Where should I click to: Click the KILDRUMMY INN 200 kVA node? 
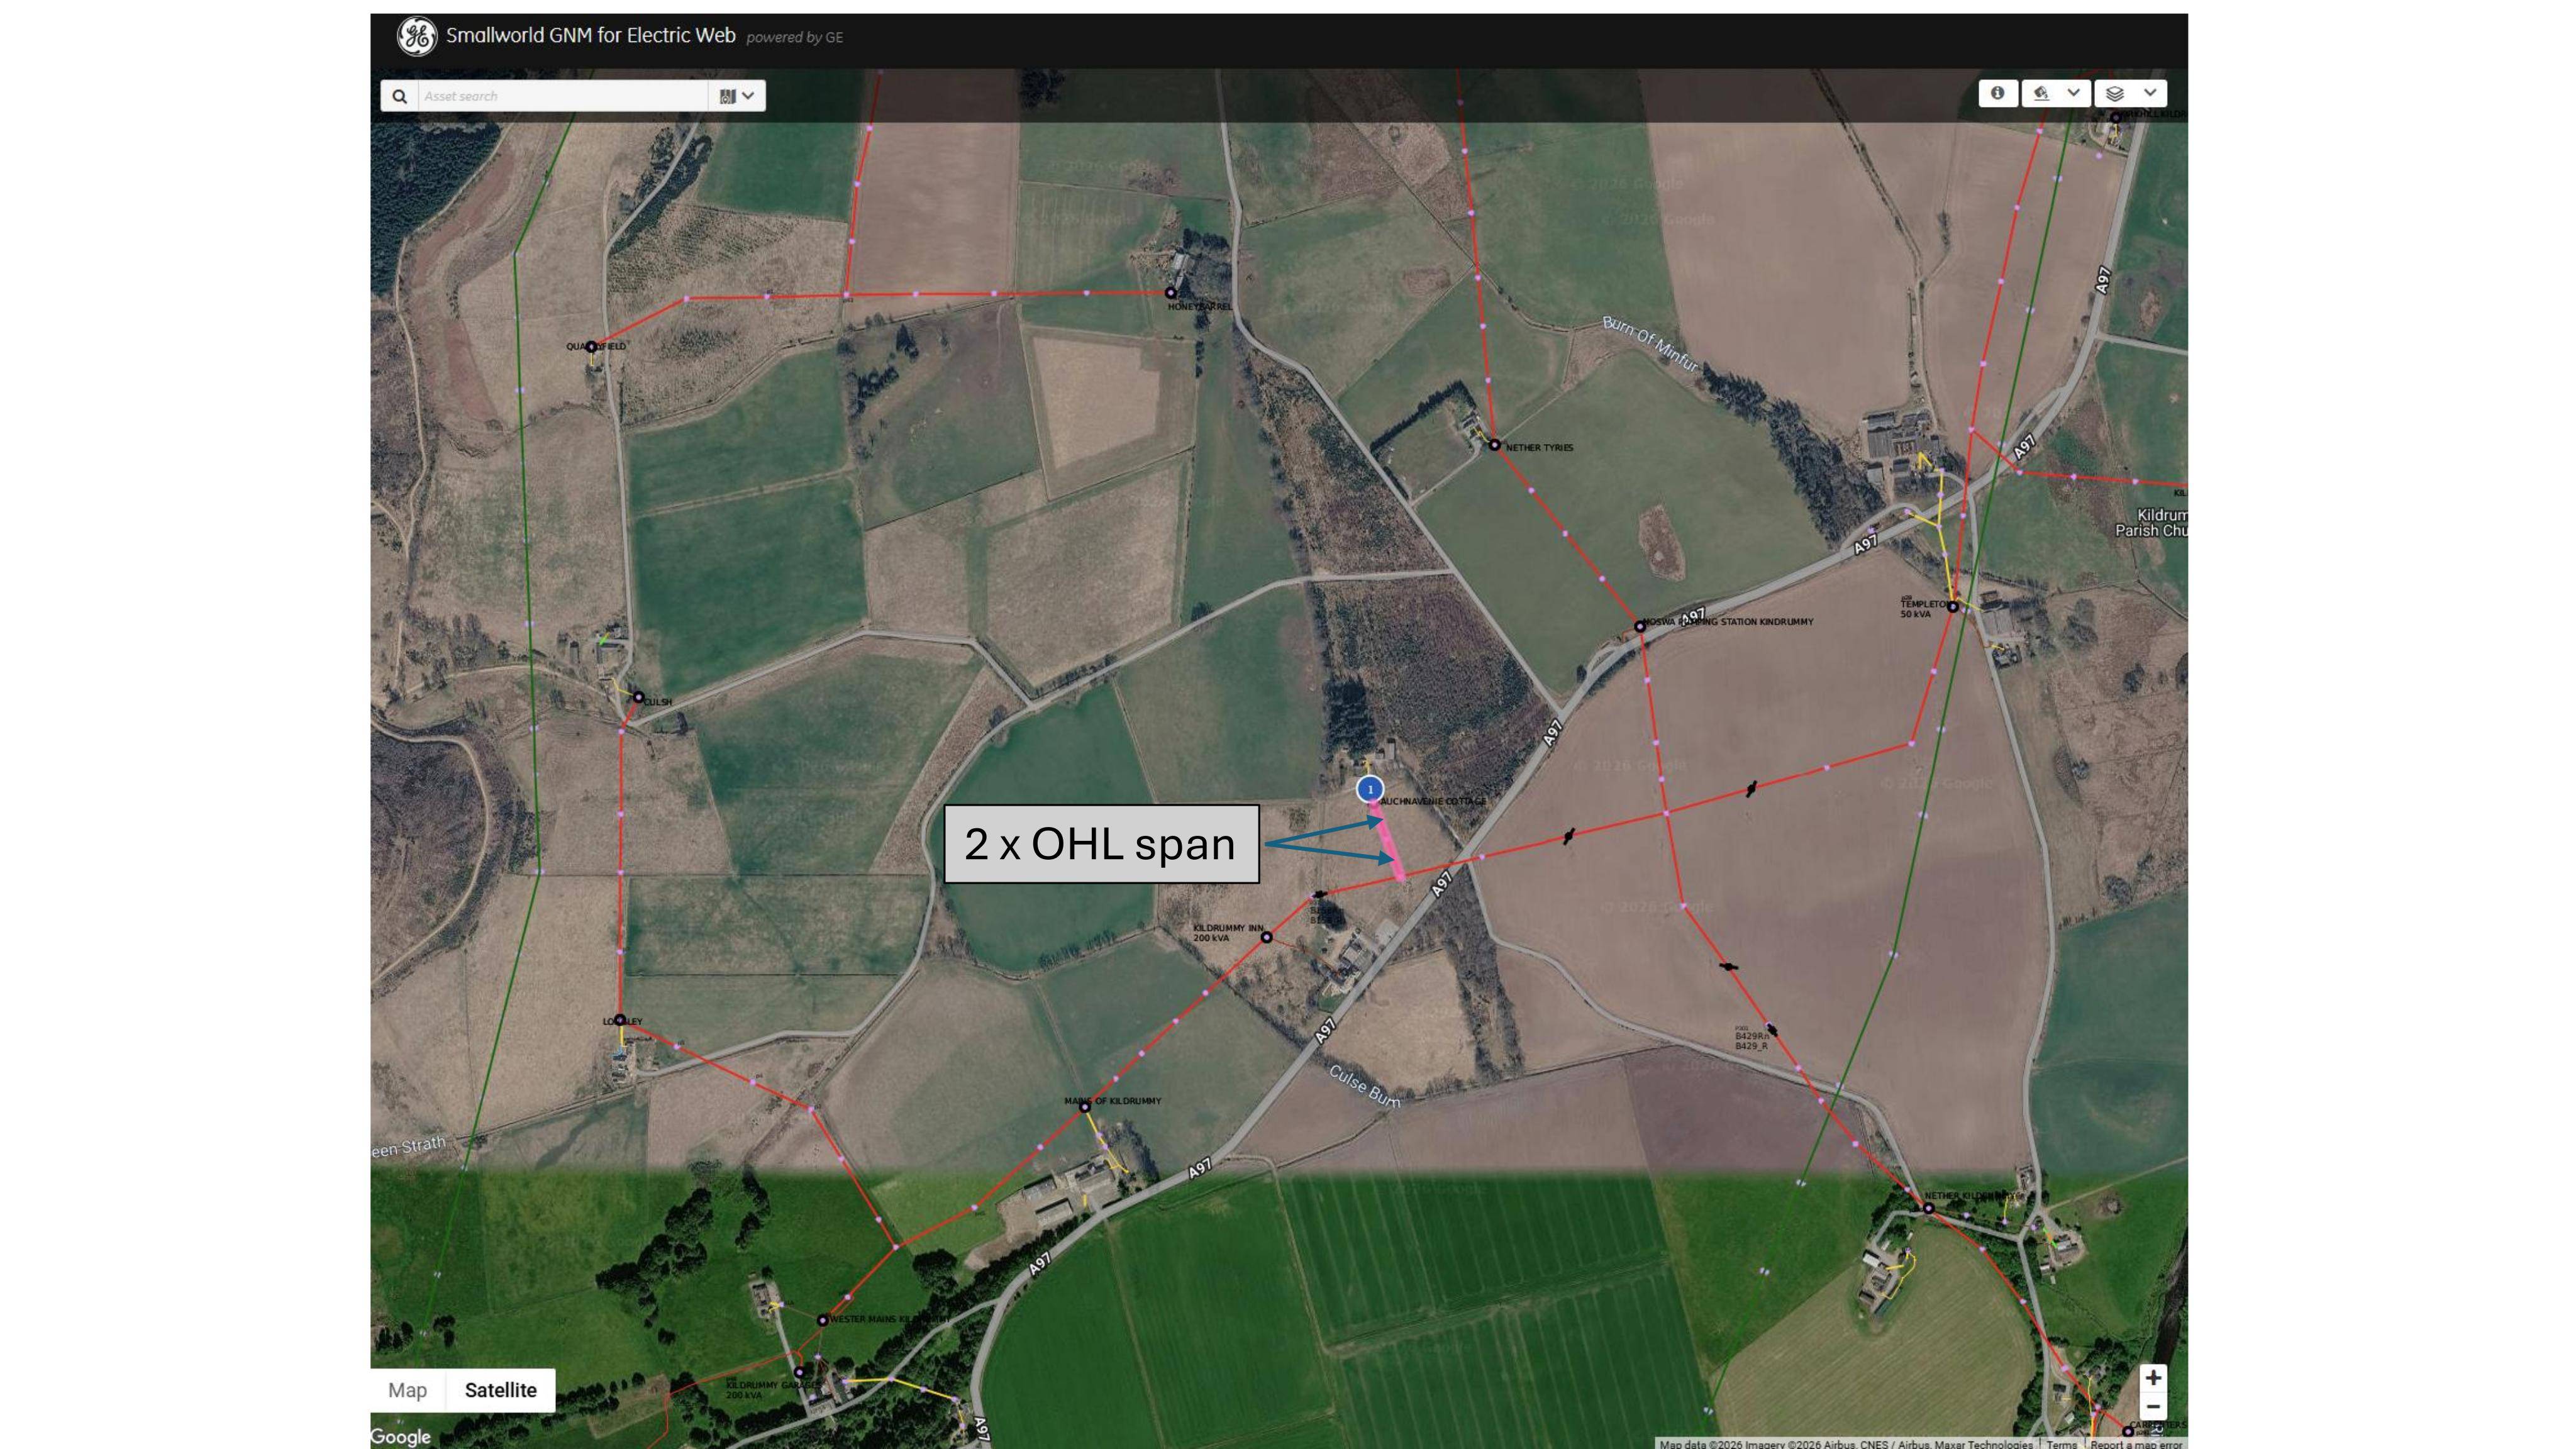pos(1266,937)
